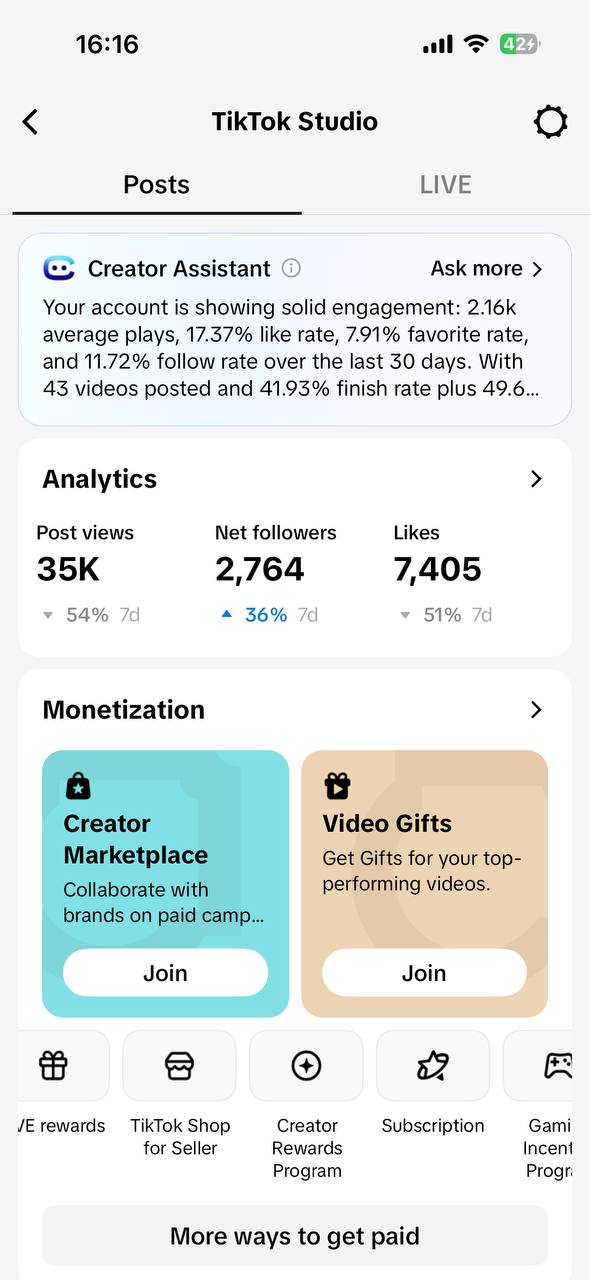
Task: Expand Analytics with the chevron arrow
Action: click(x=536, y=479)
